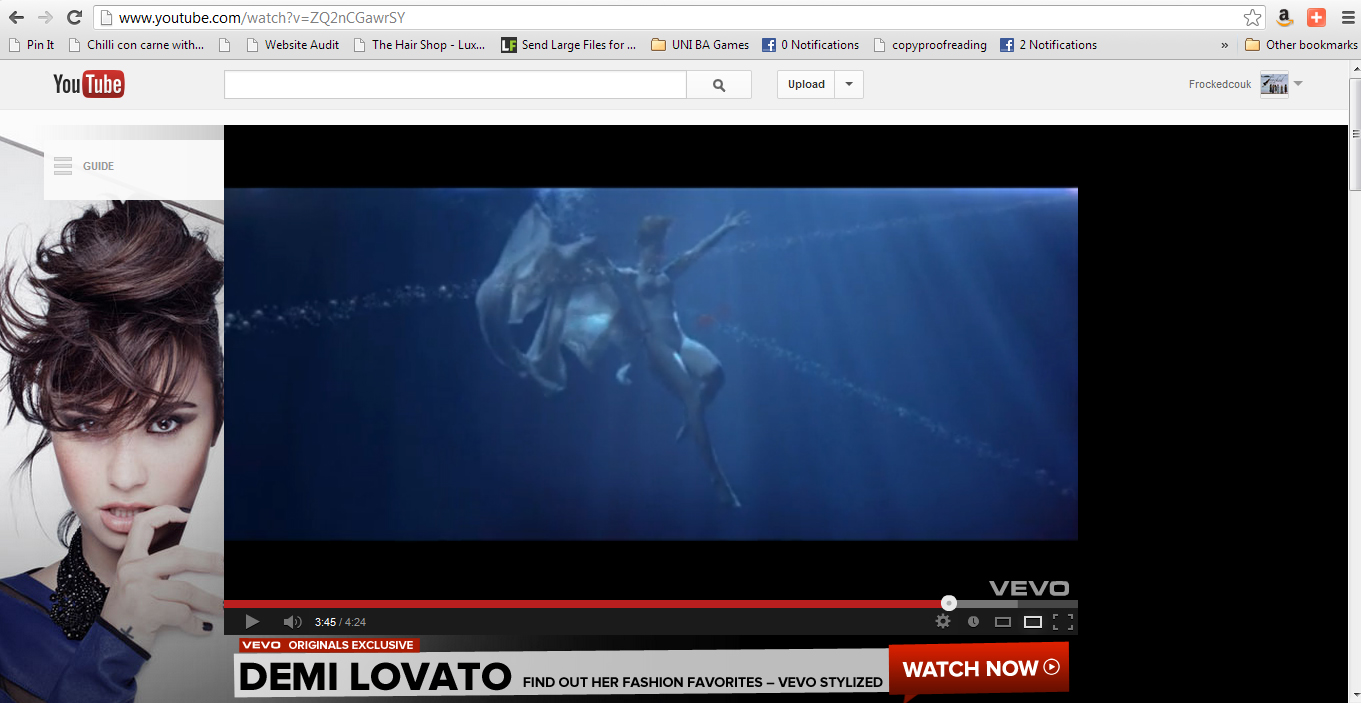Click the Demi Lovato banner ad text

click(375, 677)
